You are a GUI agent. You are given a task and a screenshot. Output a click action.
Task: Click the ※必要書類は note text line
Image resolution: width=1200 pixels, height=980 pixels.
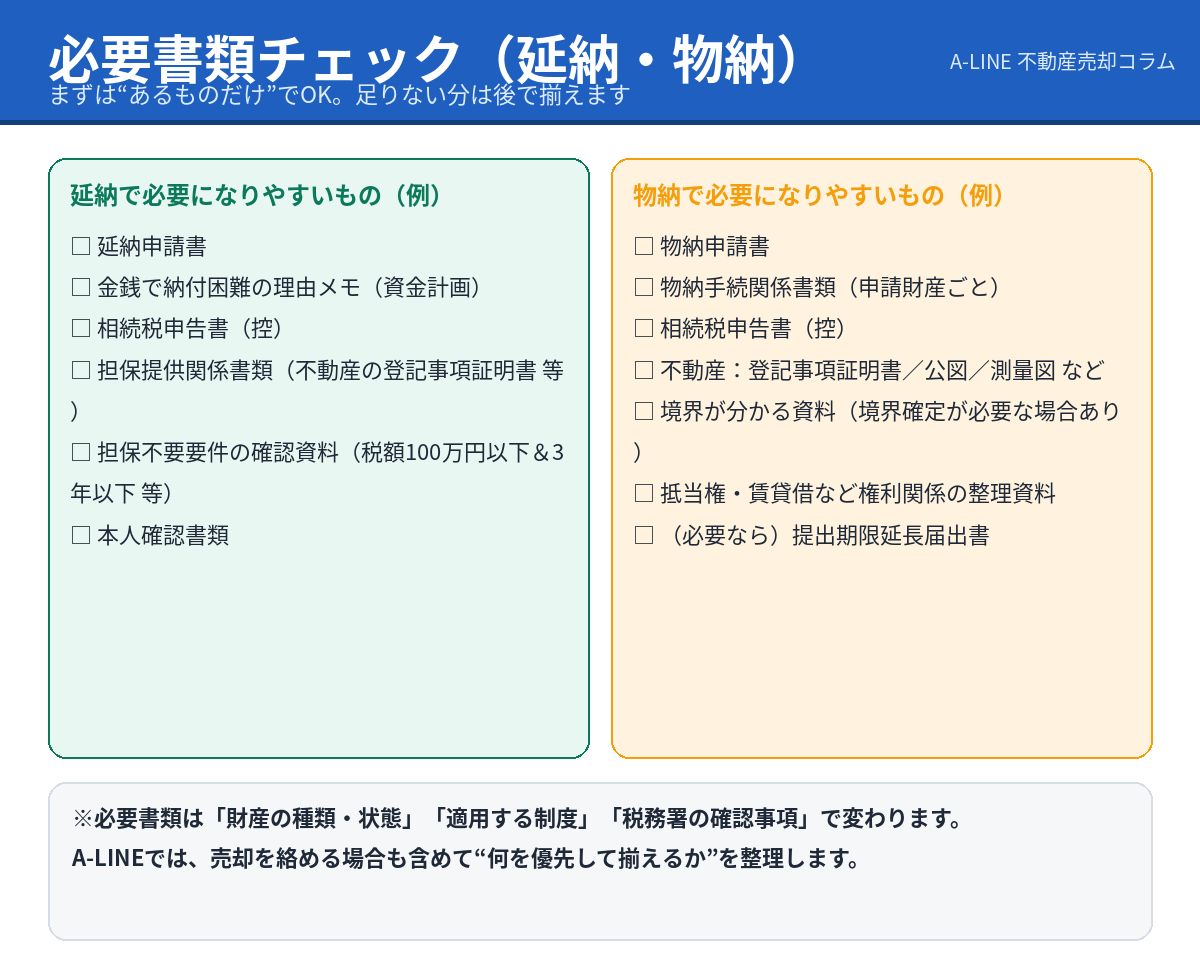tap(517, 819)
